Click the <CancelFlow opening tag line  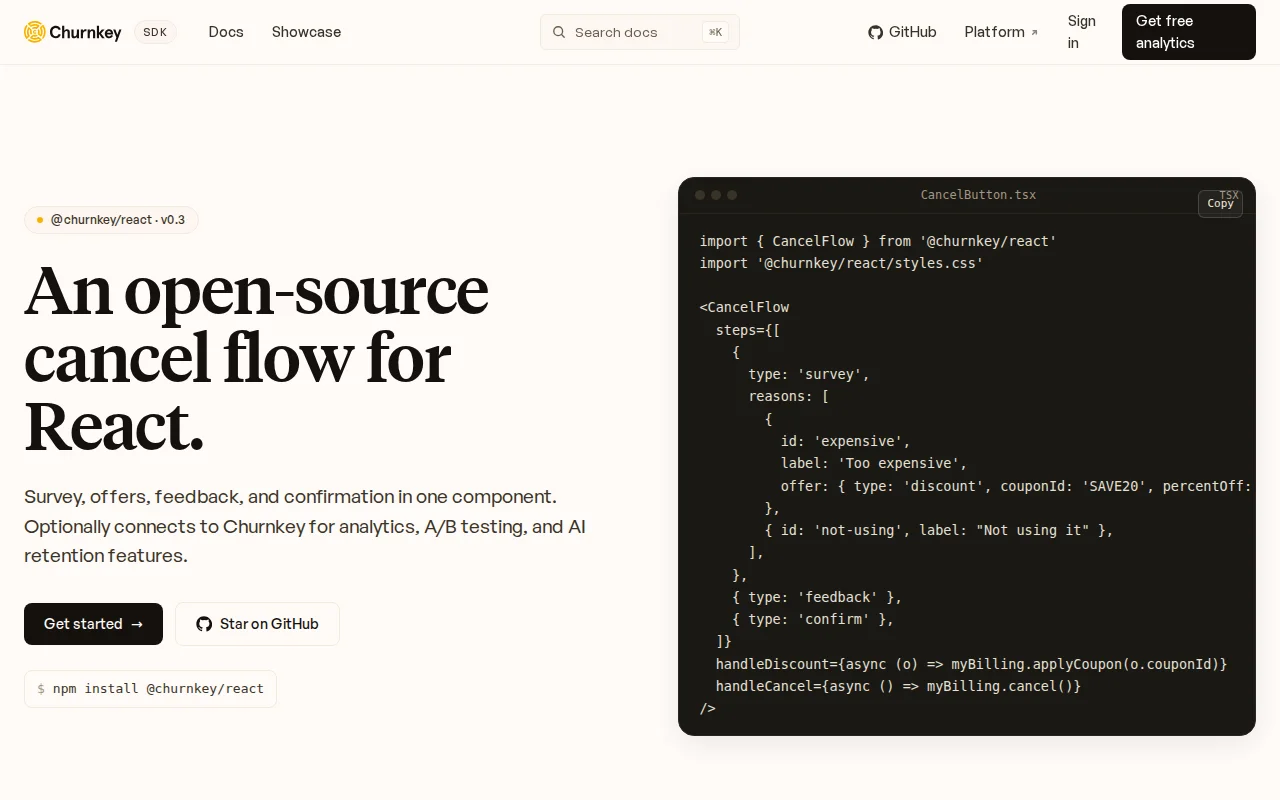744,307
